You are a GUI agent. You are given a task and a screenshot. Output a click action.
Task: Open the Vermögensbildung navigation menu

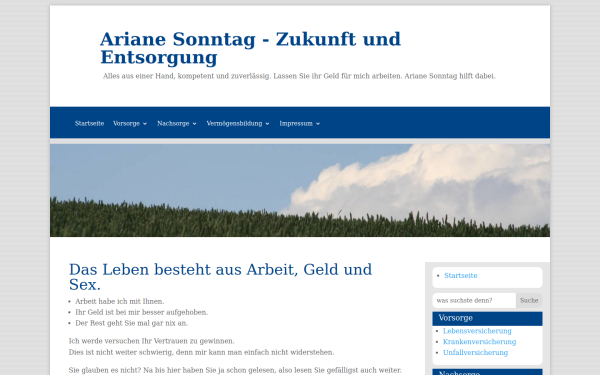234,124
